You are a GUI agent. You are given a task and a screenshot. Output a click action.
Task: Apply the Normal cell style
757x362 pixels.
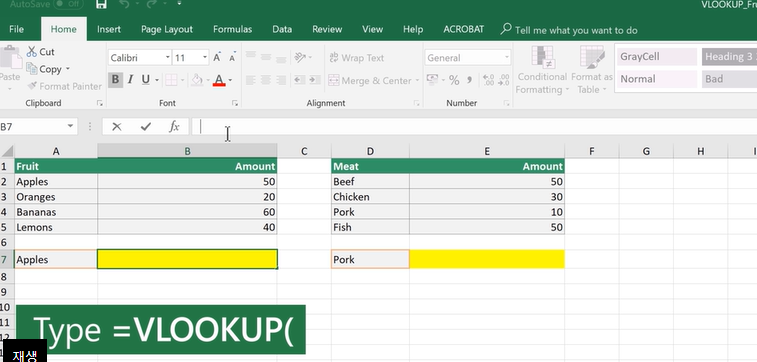pyautogui.click(x=657, y=79)
